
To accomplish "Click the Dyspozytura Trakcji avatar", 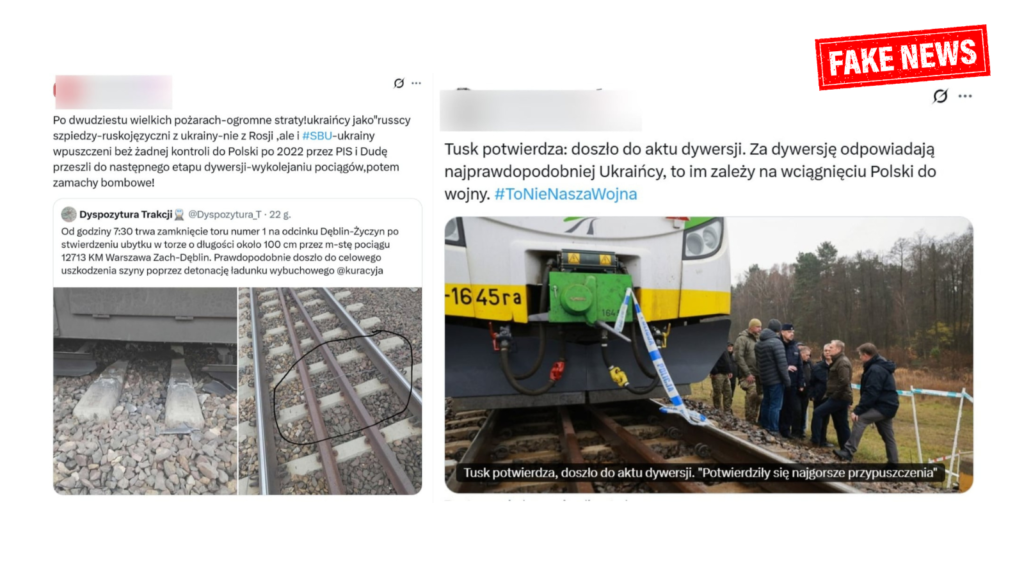I will coord(69,214).
